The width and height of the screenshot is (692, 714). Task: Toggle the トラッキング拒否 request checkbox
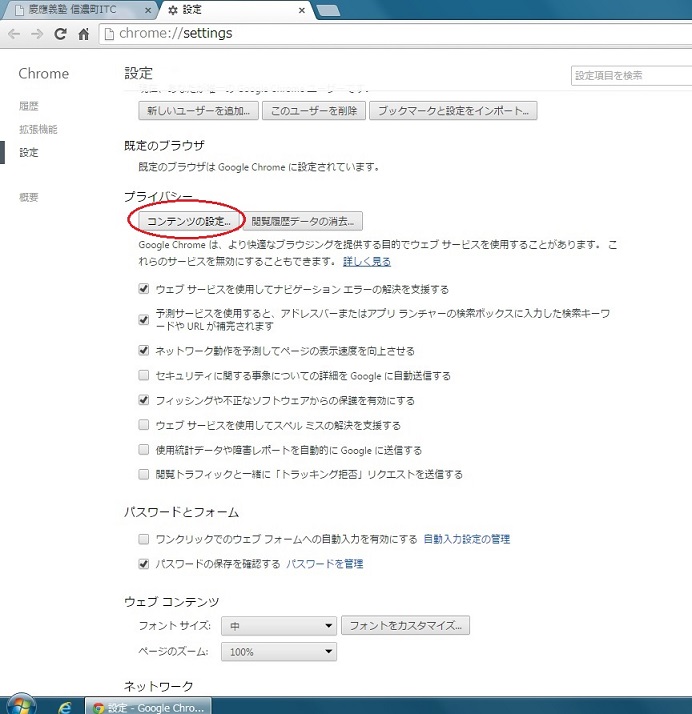point(145,474)
